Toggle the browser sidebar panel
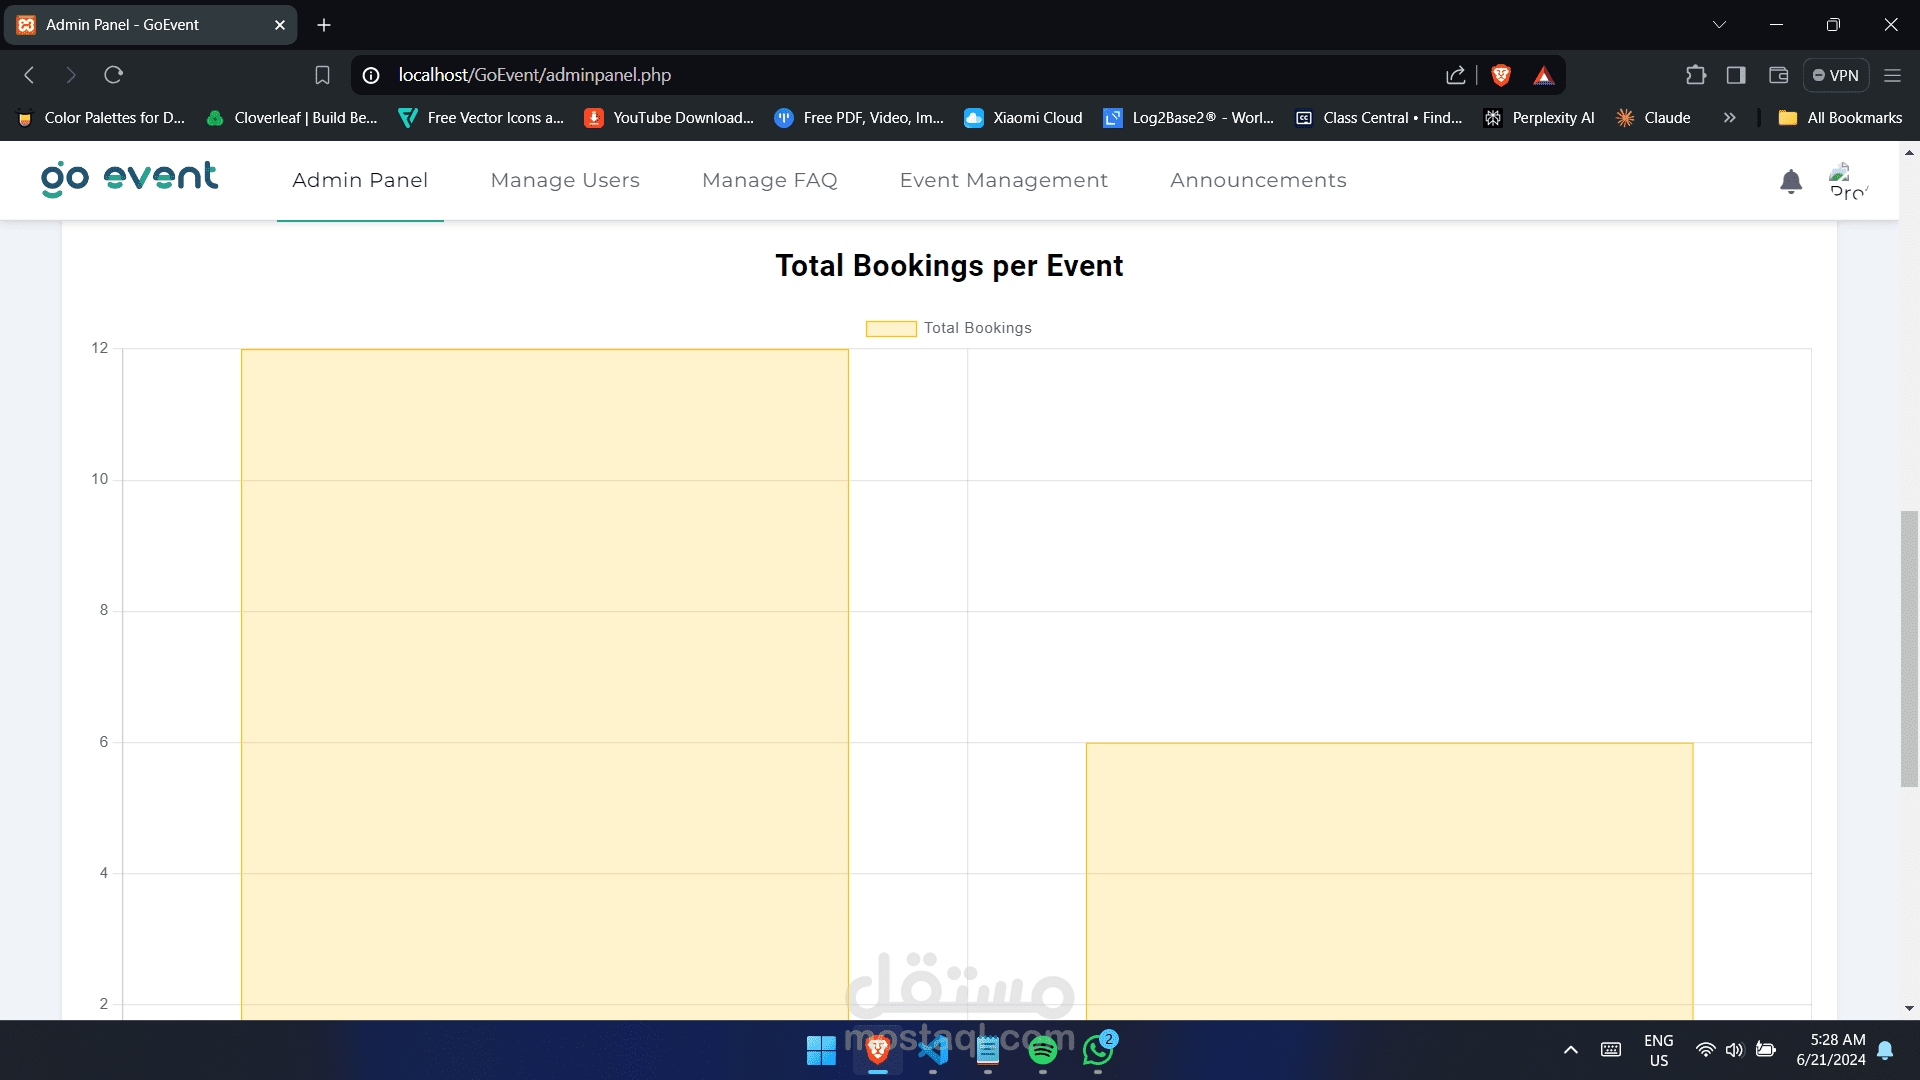 1736,75
